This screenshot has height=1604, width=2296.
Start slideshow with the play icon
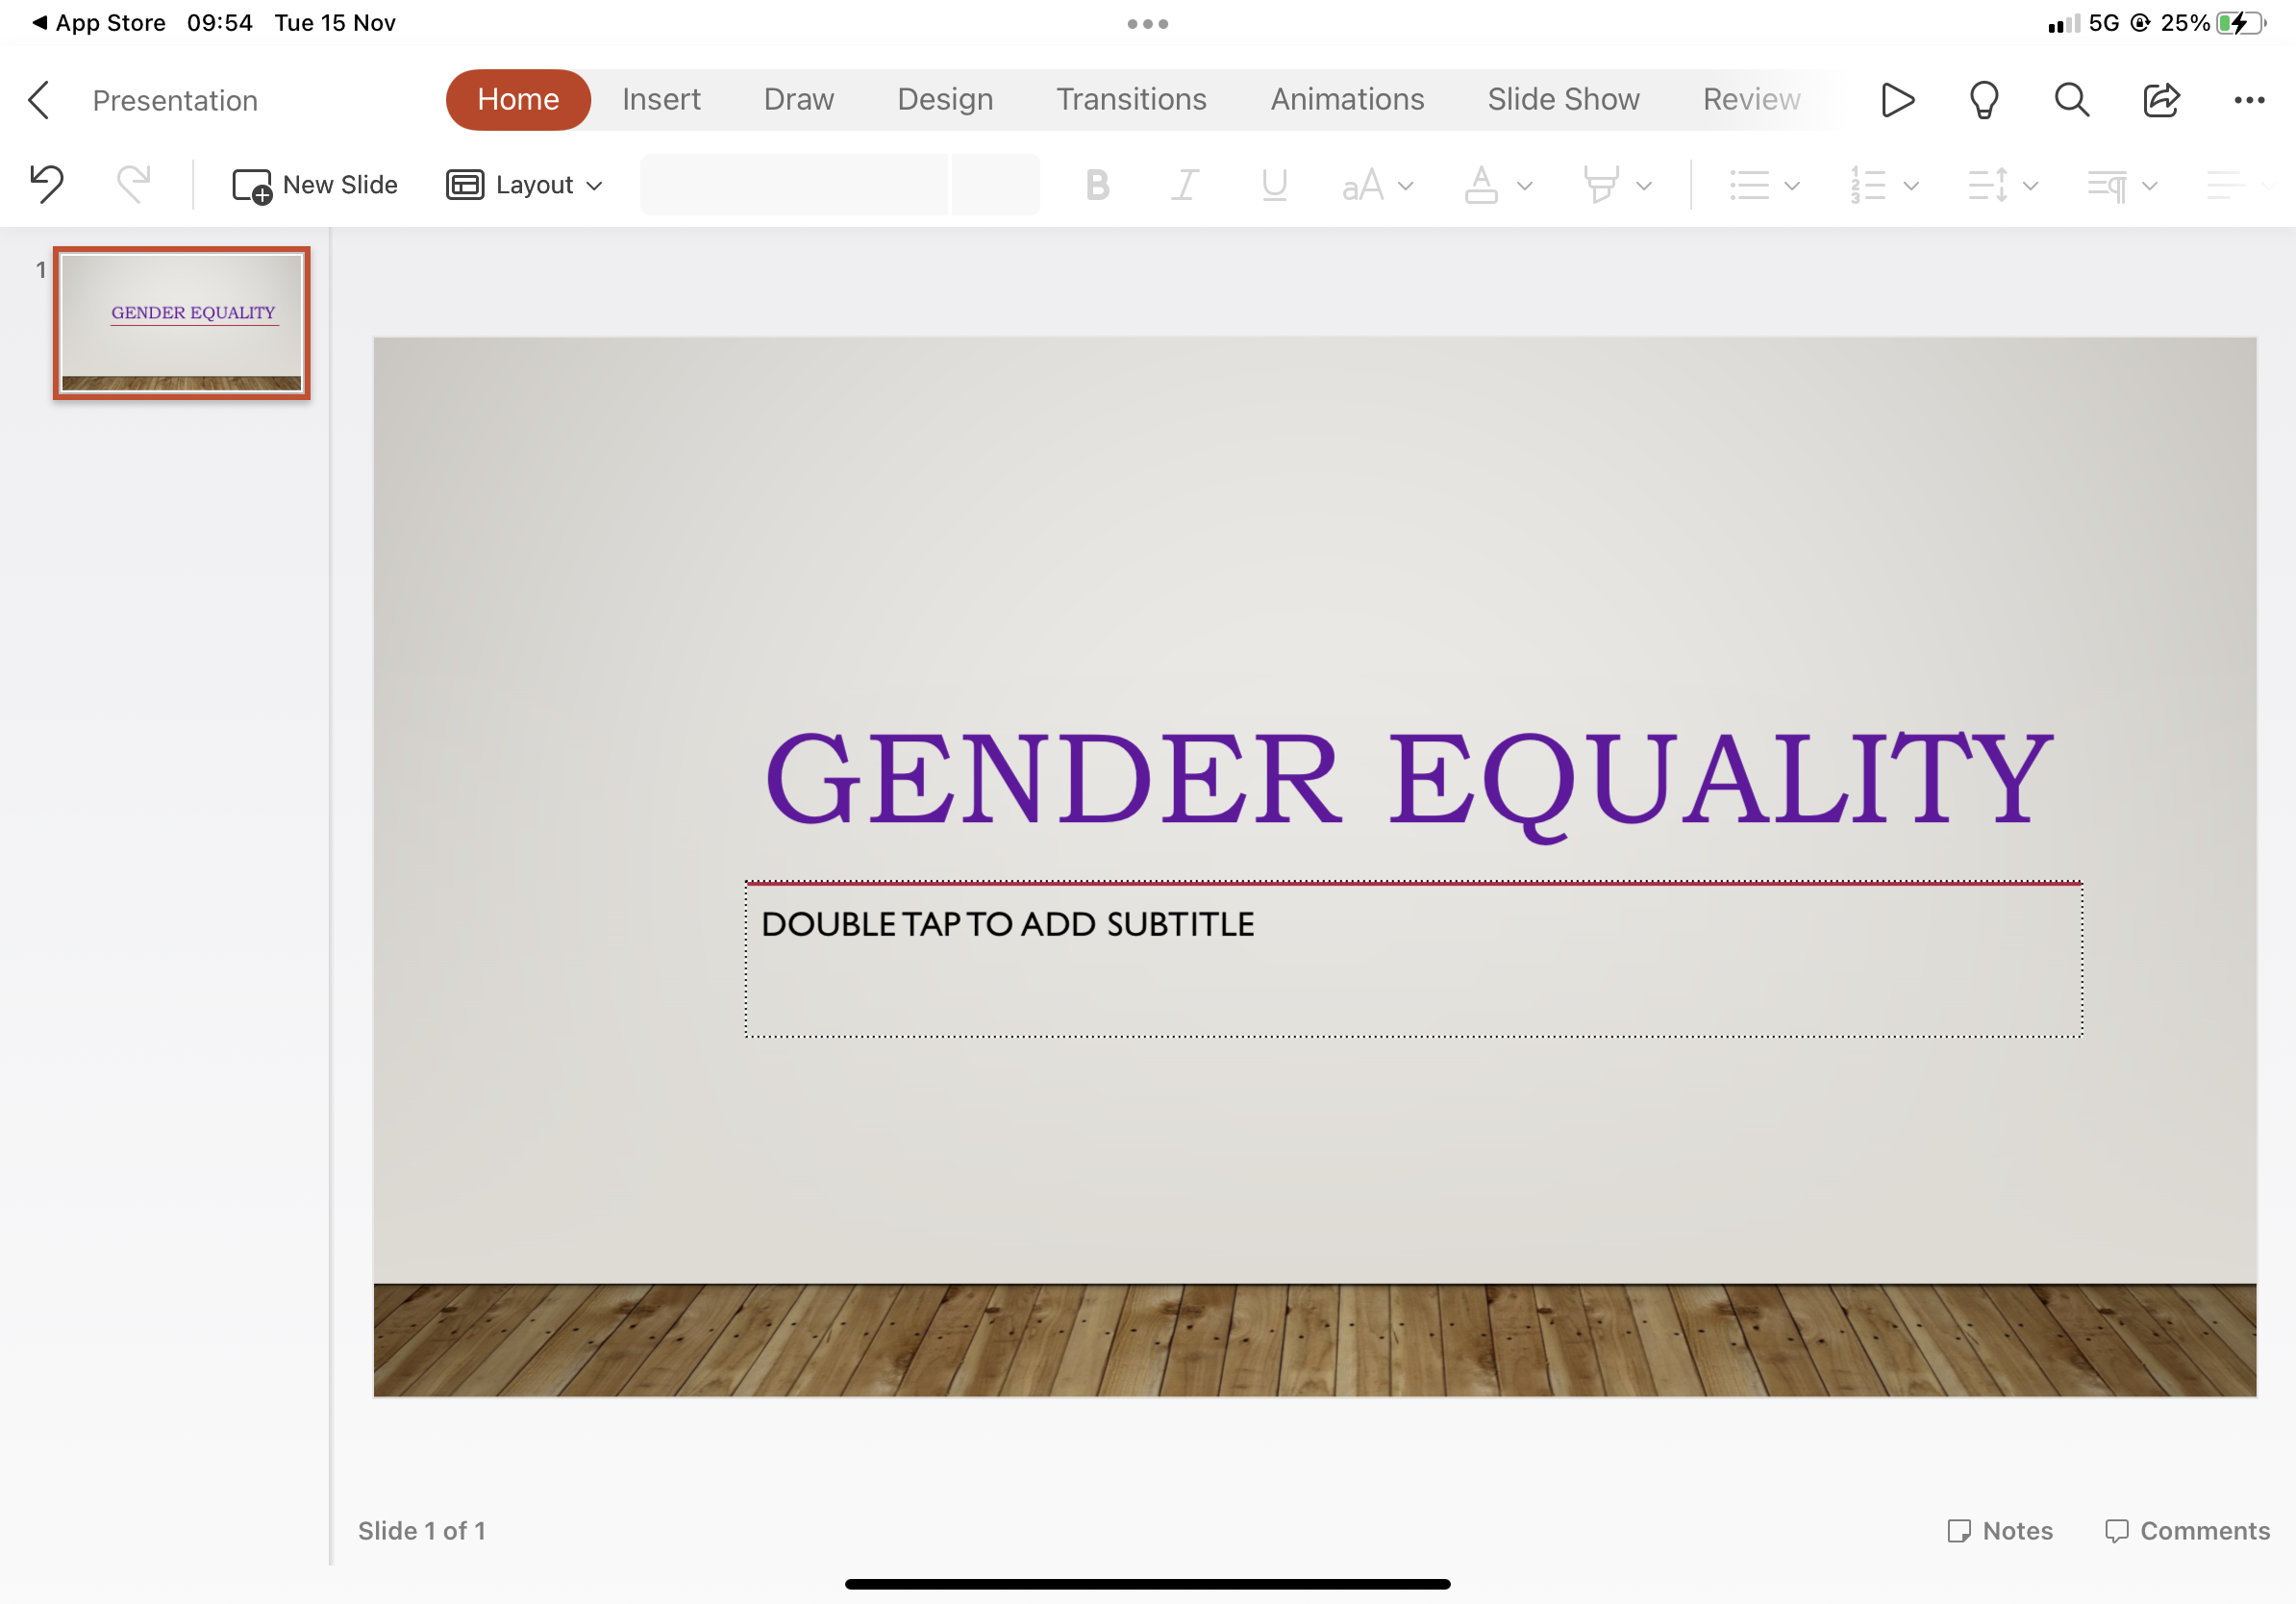pos(1896,100)
